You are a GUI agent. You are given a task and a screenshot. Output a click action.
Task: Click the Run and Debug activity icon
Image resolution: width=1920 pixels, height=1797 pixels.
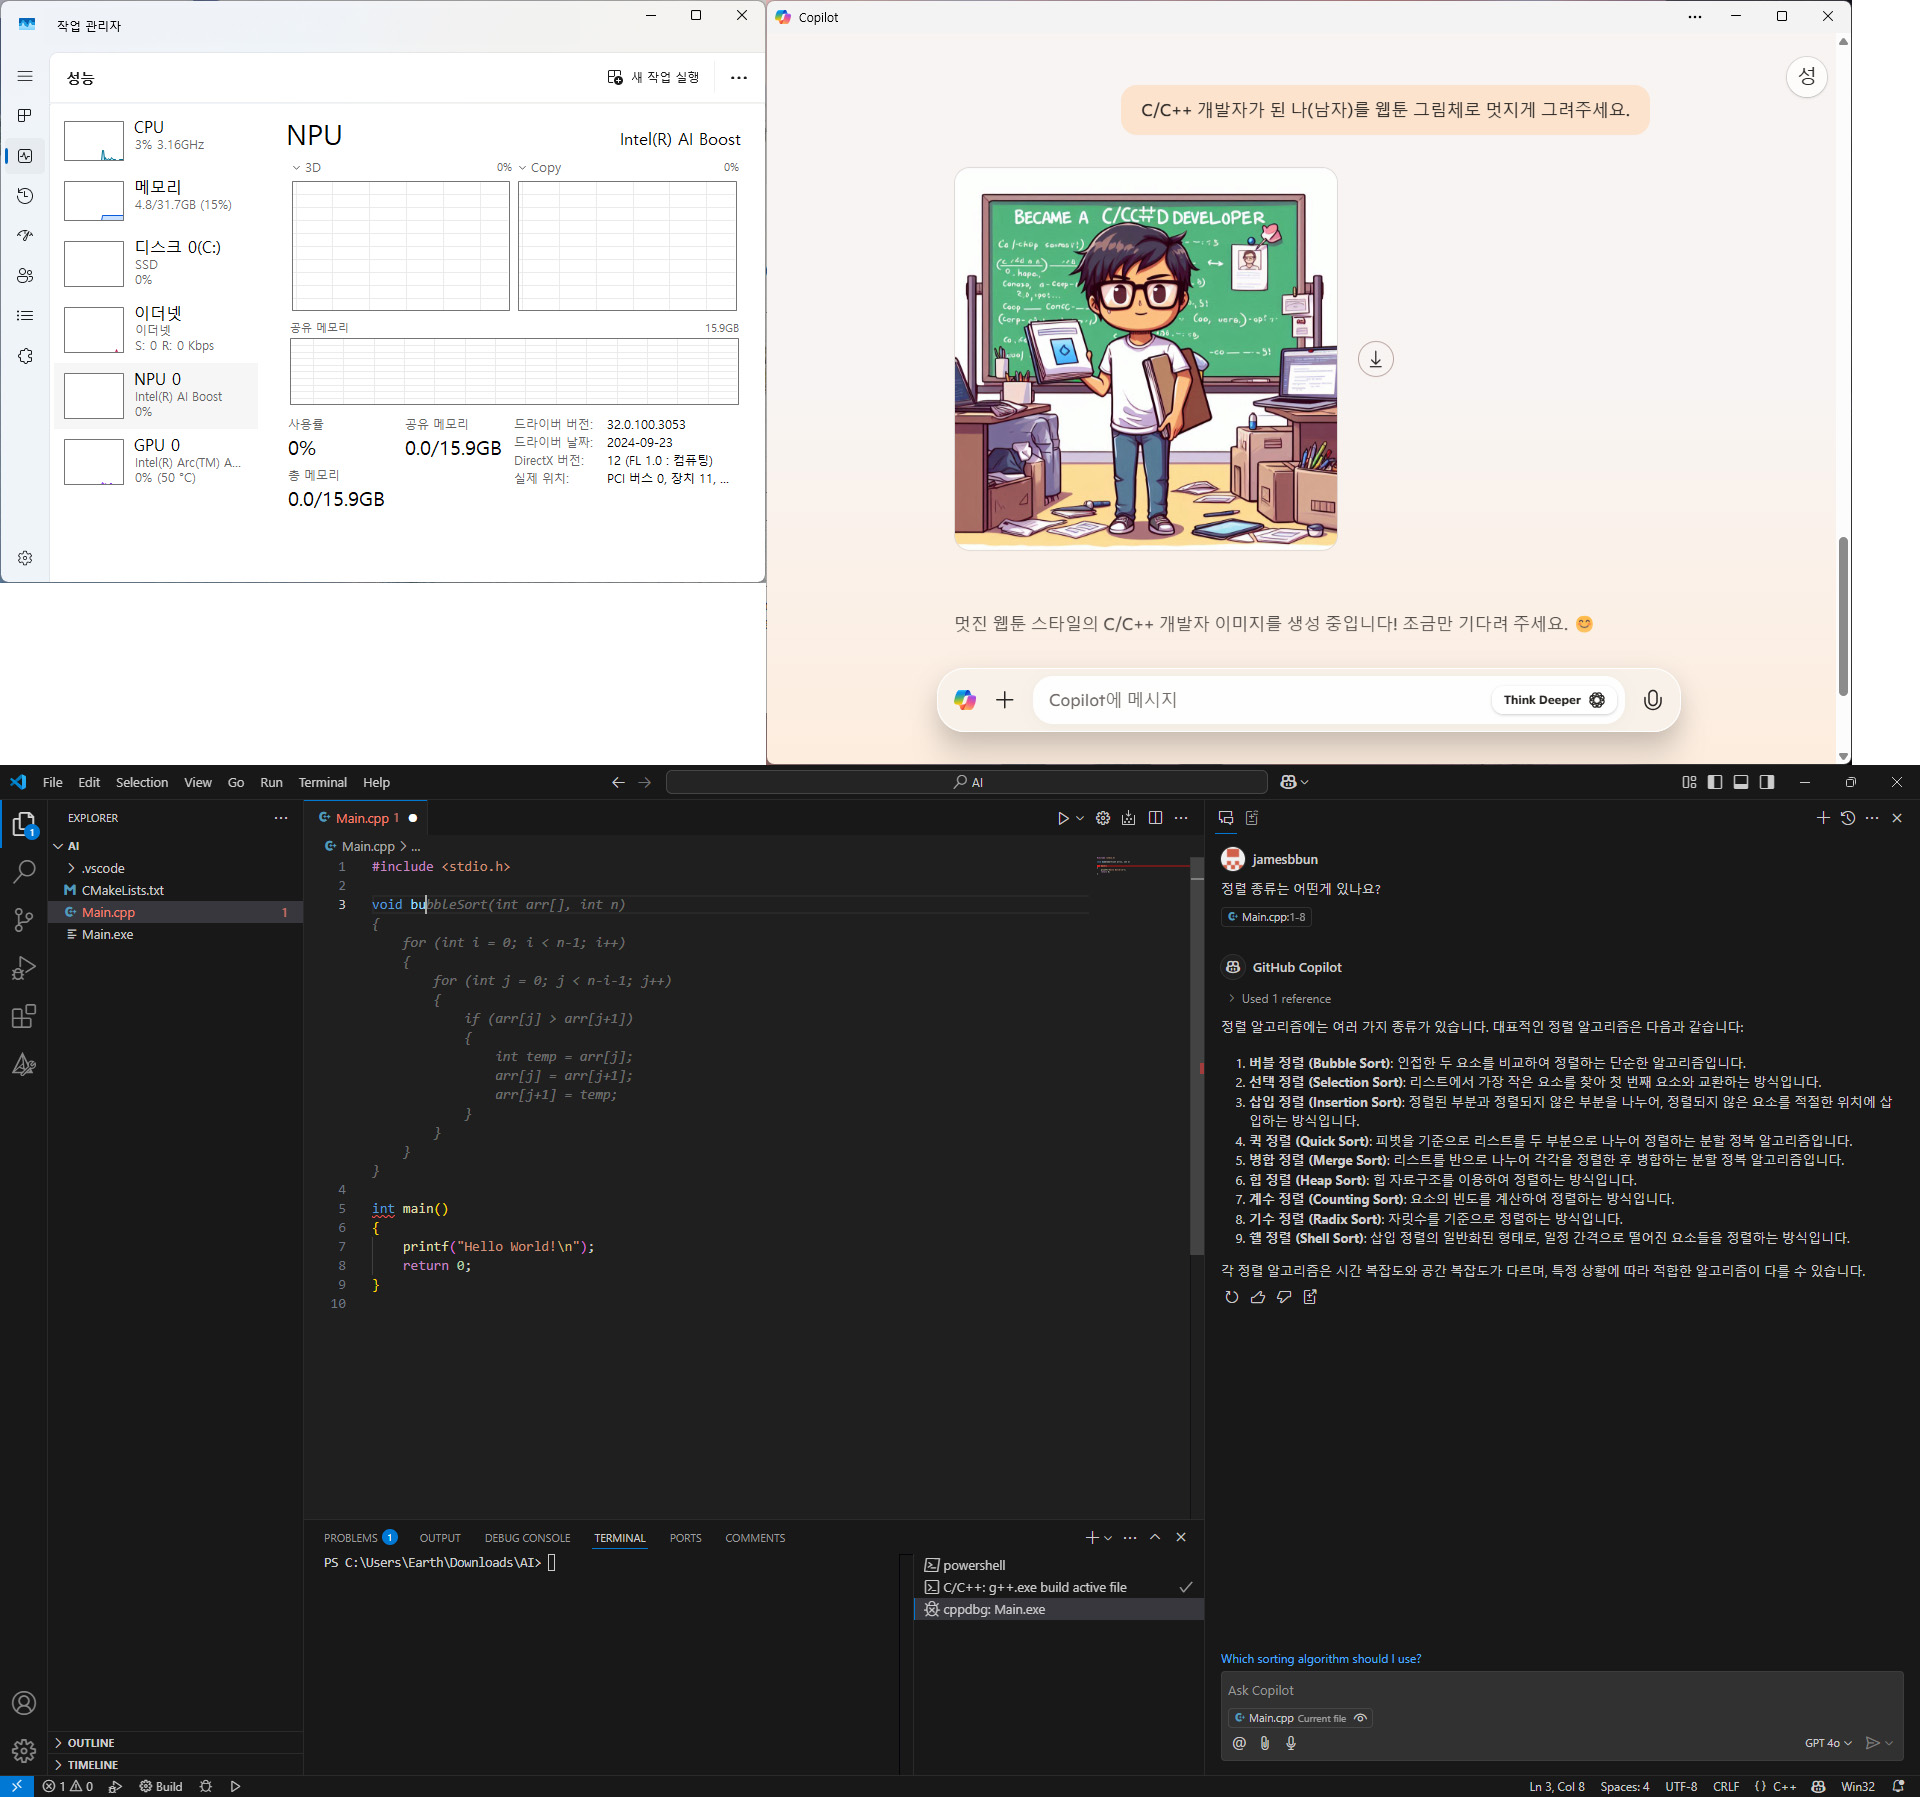(x=24, y=968)
